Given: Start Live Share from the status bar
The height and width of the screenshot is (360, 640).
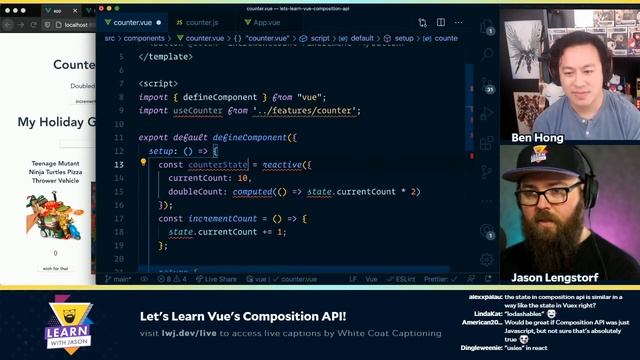Looking at the screenshot, I should coord(216,279).
